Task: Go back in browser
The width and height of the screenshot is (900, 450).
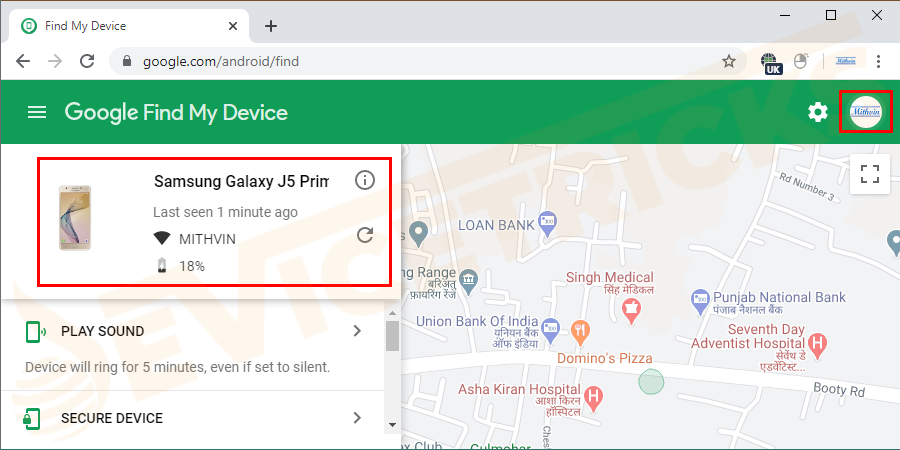Action: tap(23, 61)
